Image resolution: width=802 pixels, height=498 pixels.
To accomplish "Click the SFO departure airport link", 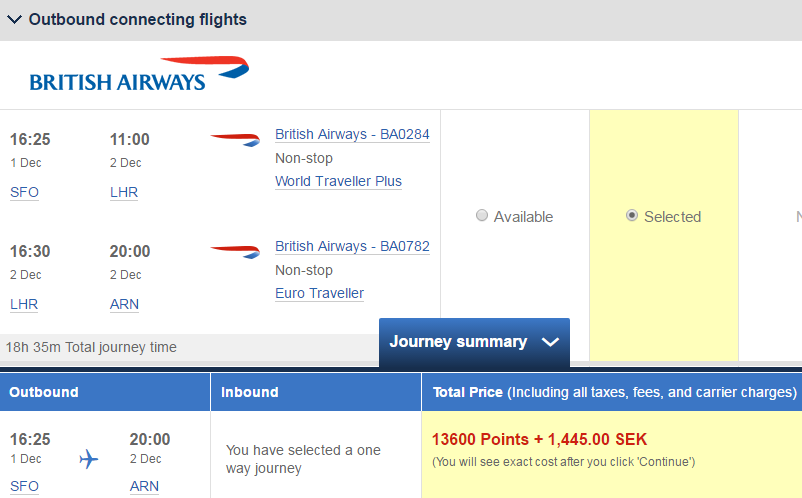I will [x=24, y=192].
